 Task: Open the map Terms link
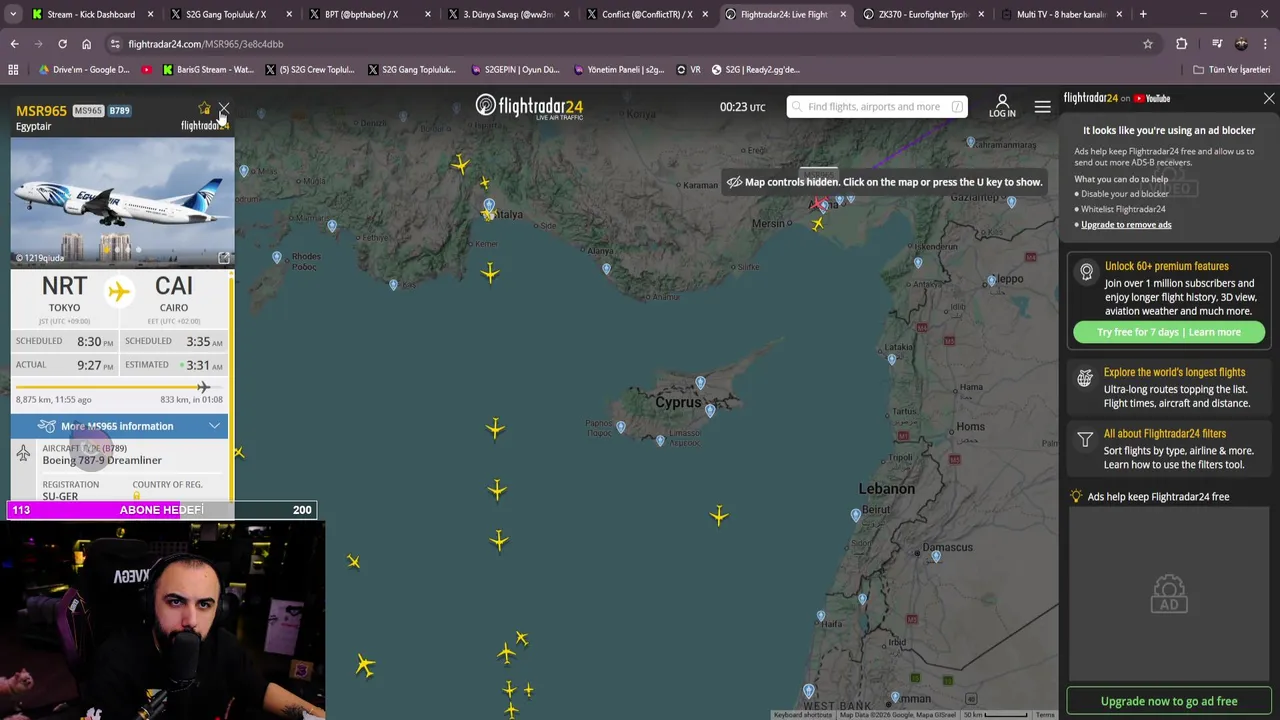click(1045, 715)
